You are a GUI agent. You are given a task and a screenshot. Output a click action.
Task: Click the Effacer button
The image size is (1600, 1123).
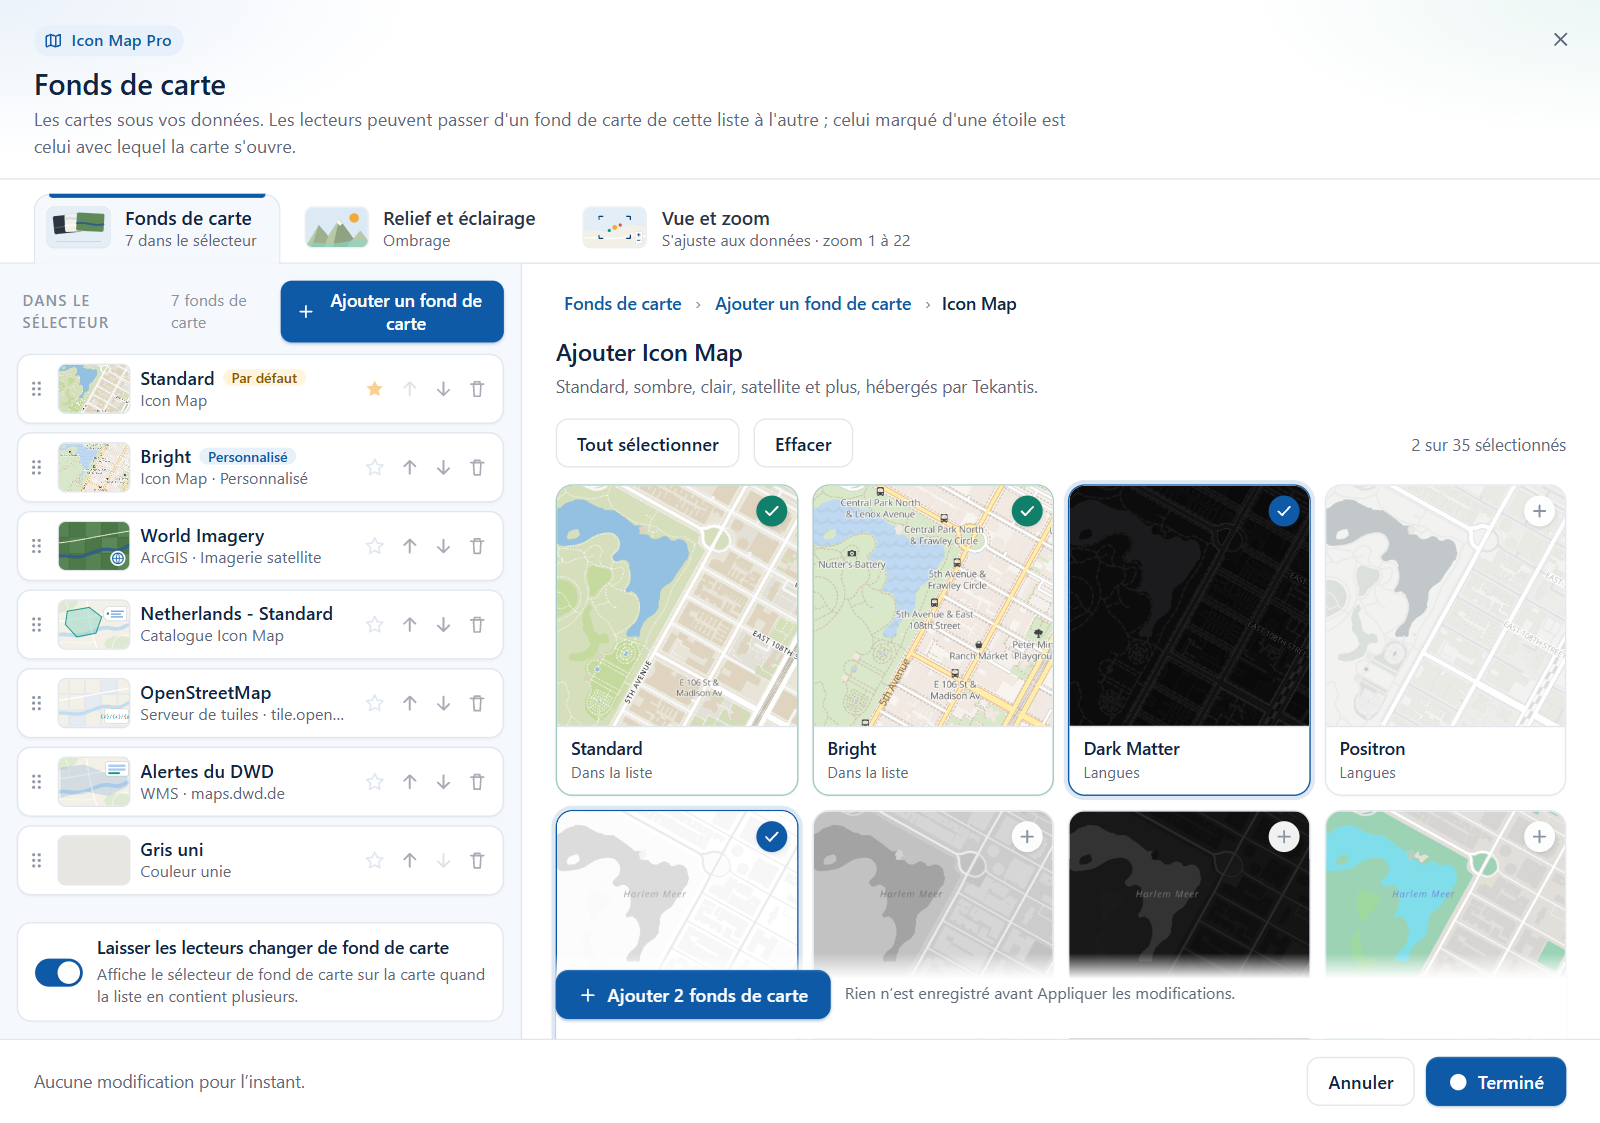[x=803, y=444]
